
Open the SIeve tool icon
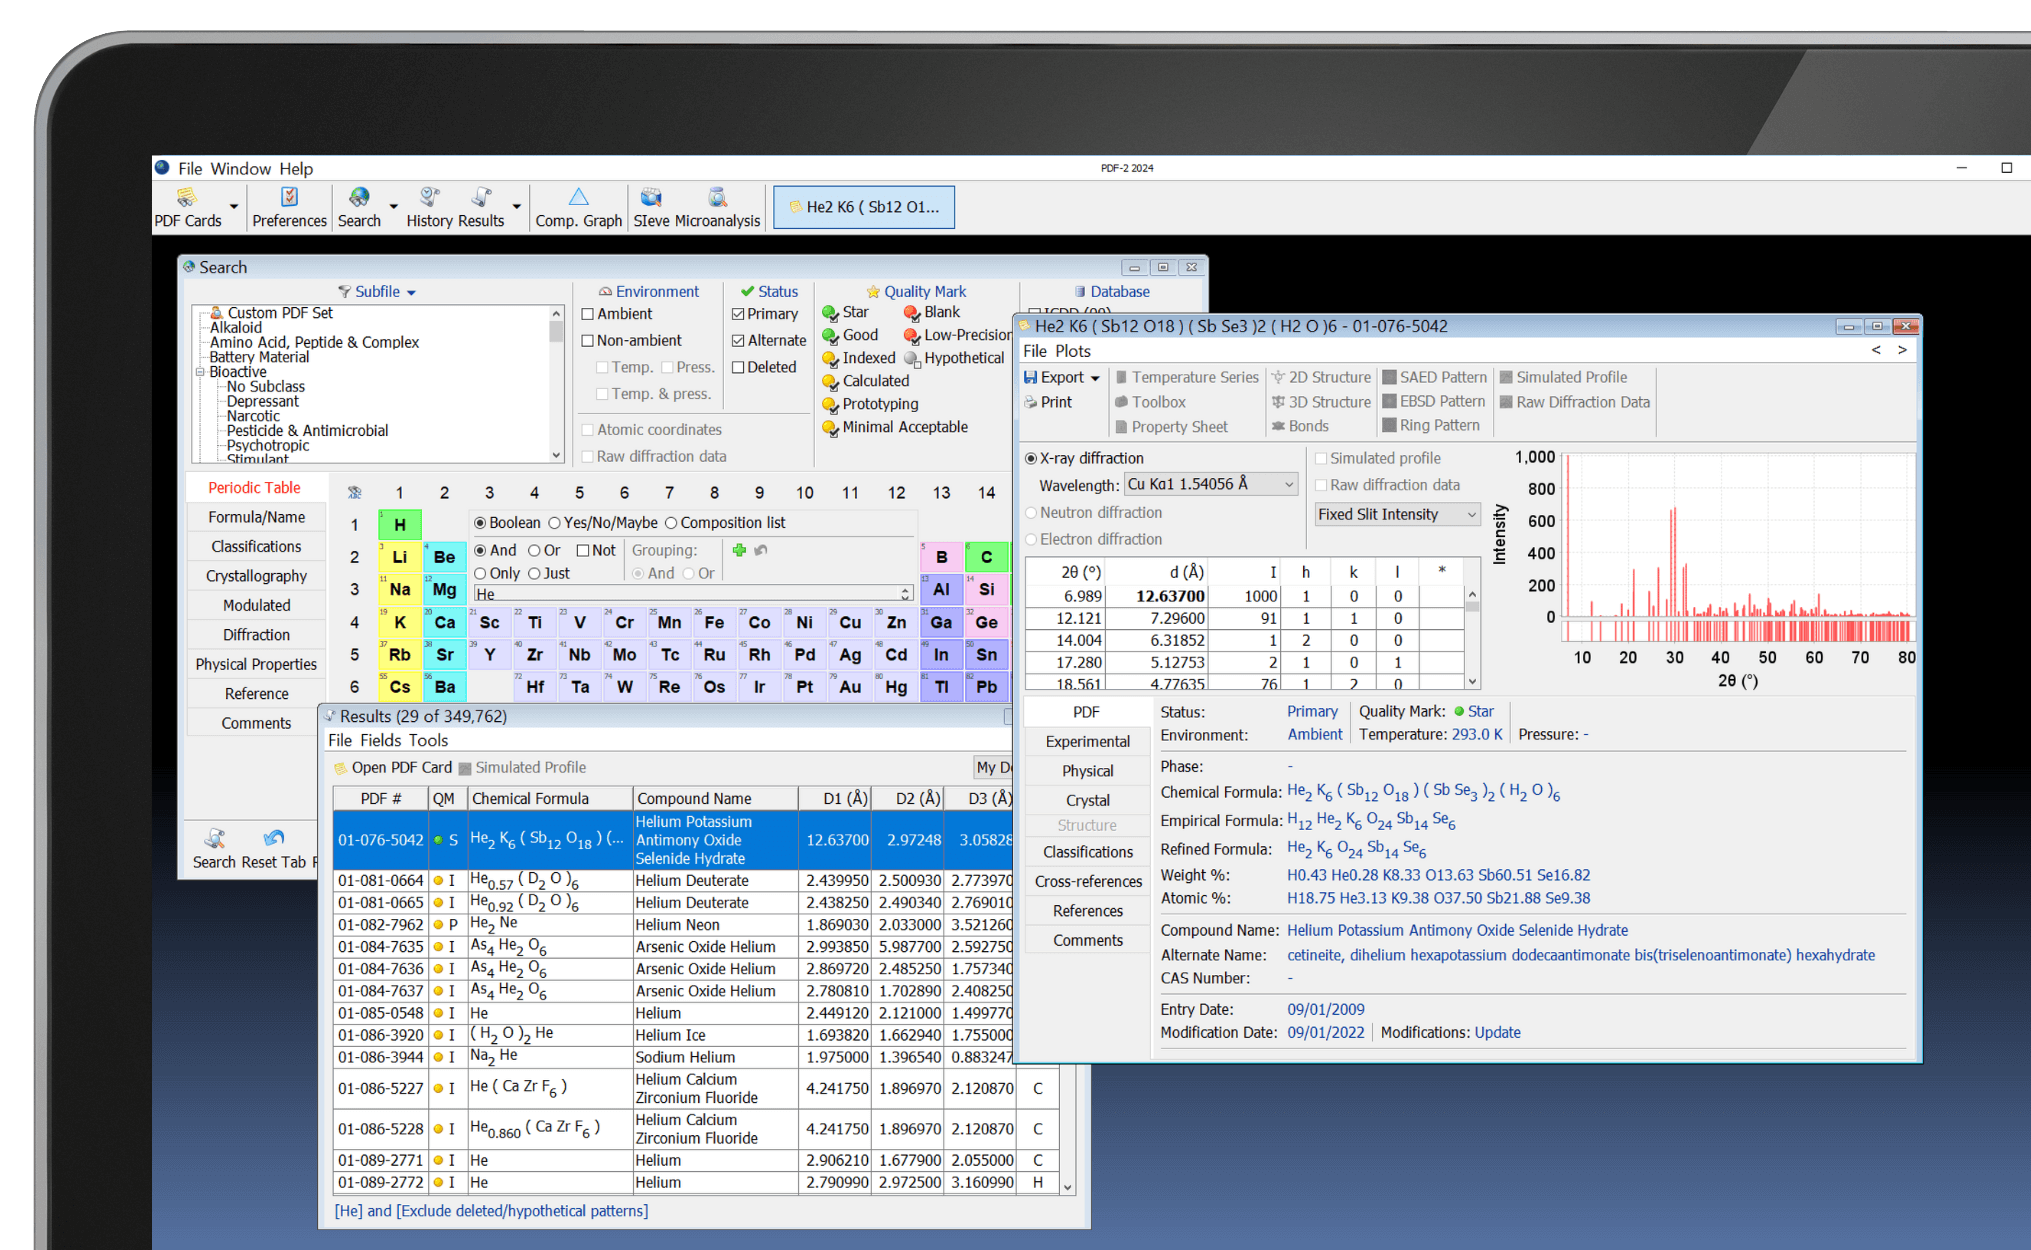click(651, 198)
